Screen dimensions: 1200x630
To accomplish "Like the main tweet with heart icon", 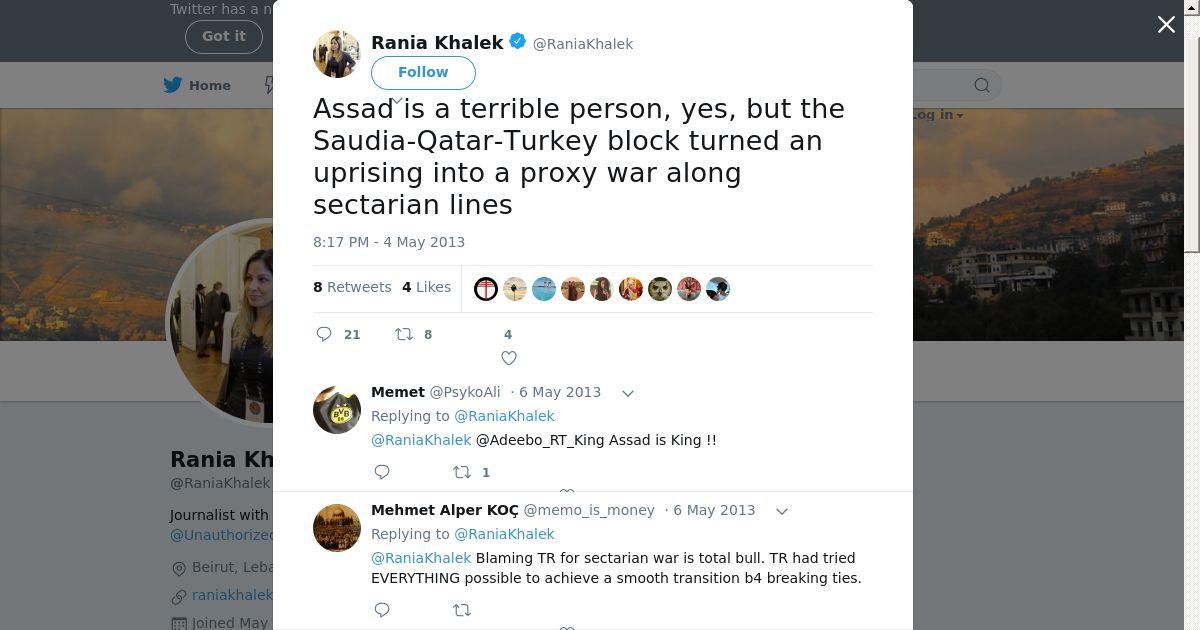I will coord(508,358).
